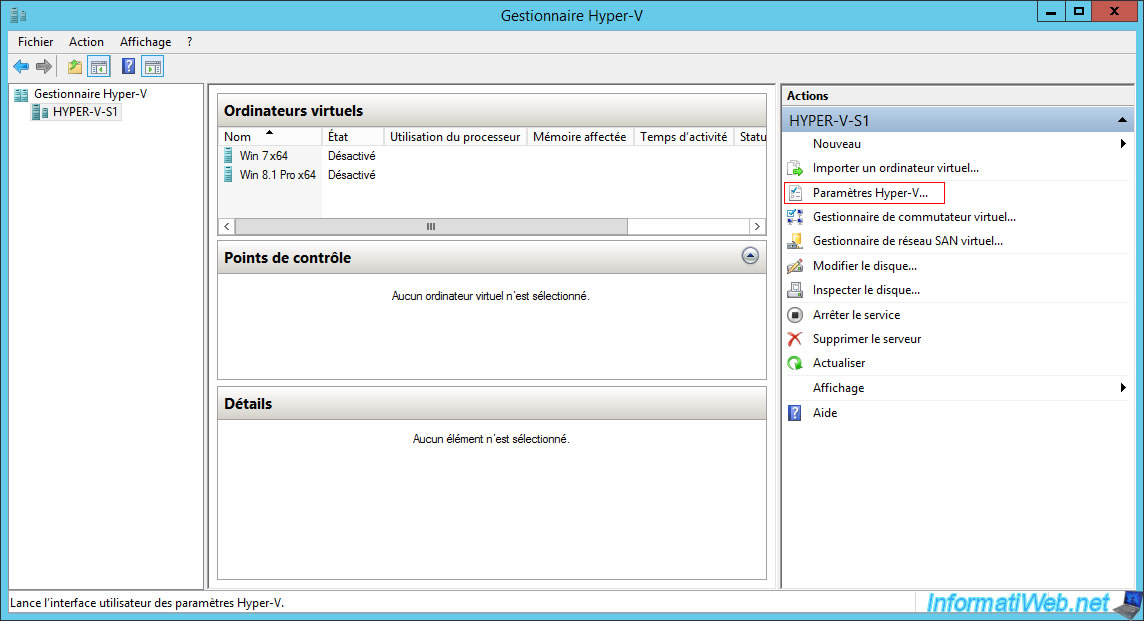The height and width of the screenshot is (621, 1144).
Task: Toggle the Action pane toolbar icon
Action: click(x=152, y=67)
